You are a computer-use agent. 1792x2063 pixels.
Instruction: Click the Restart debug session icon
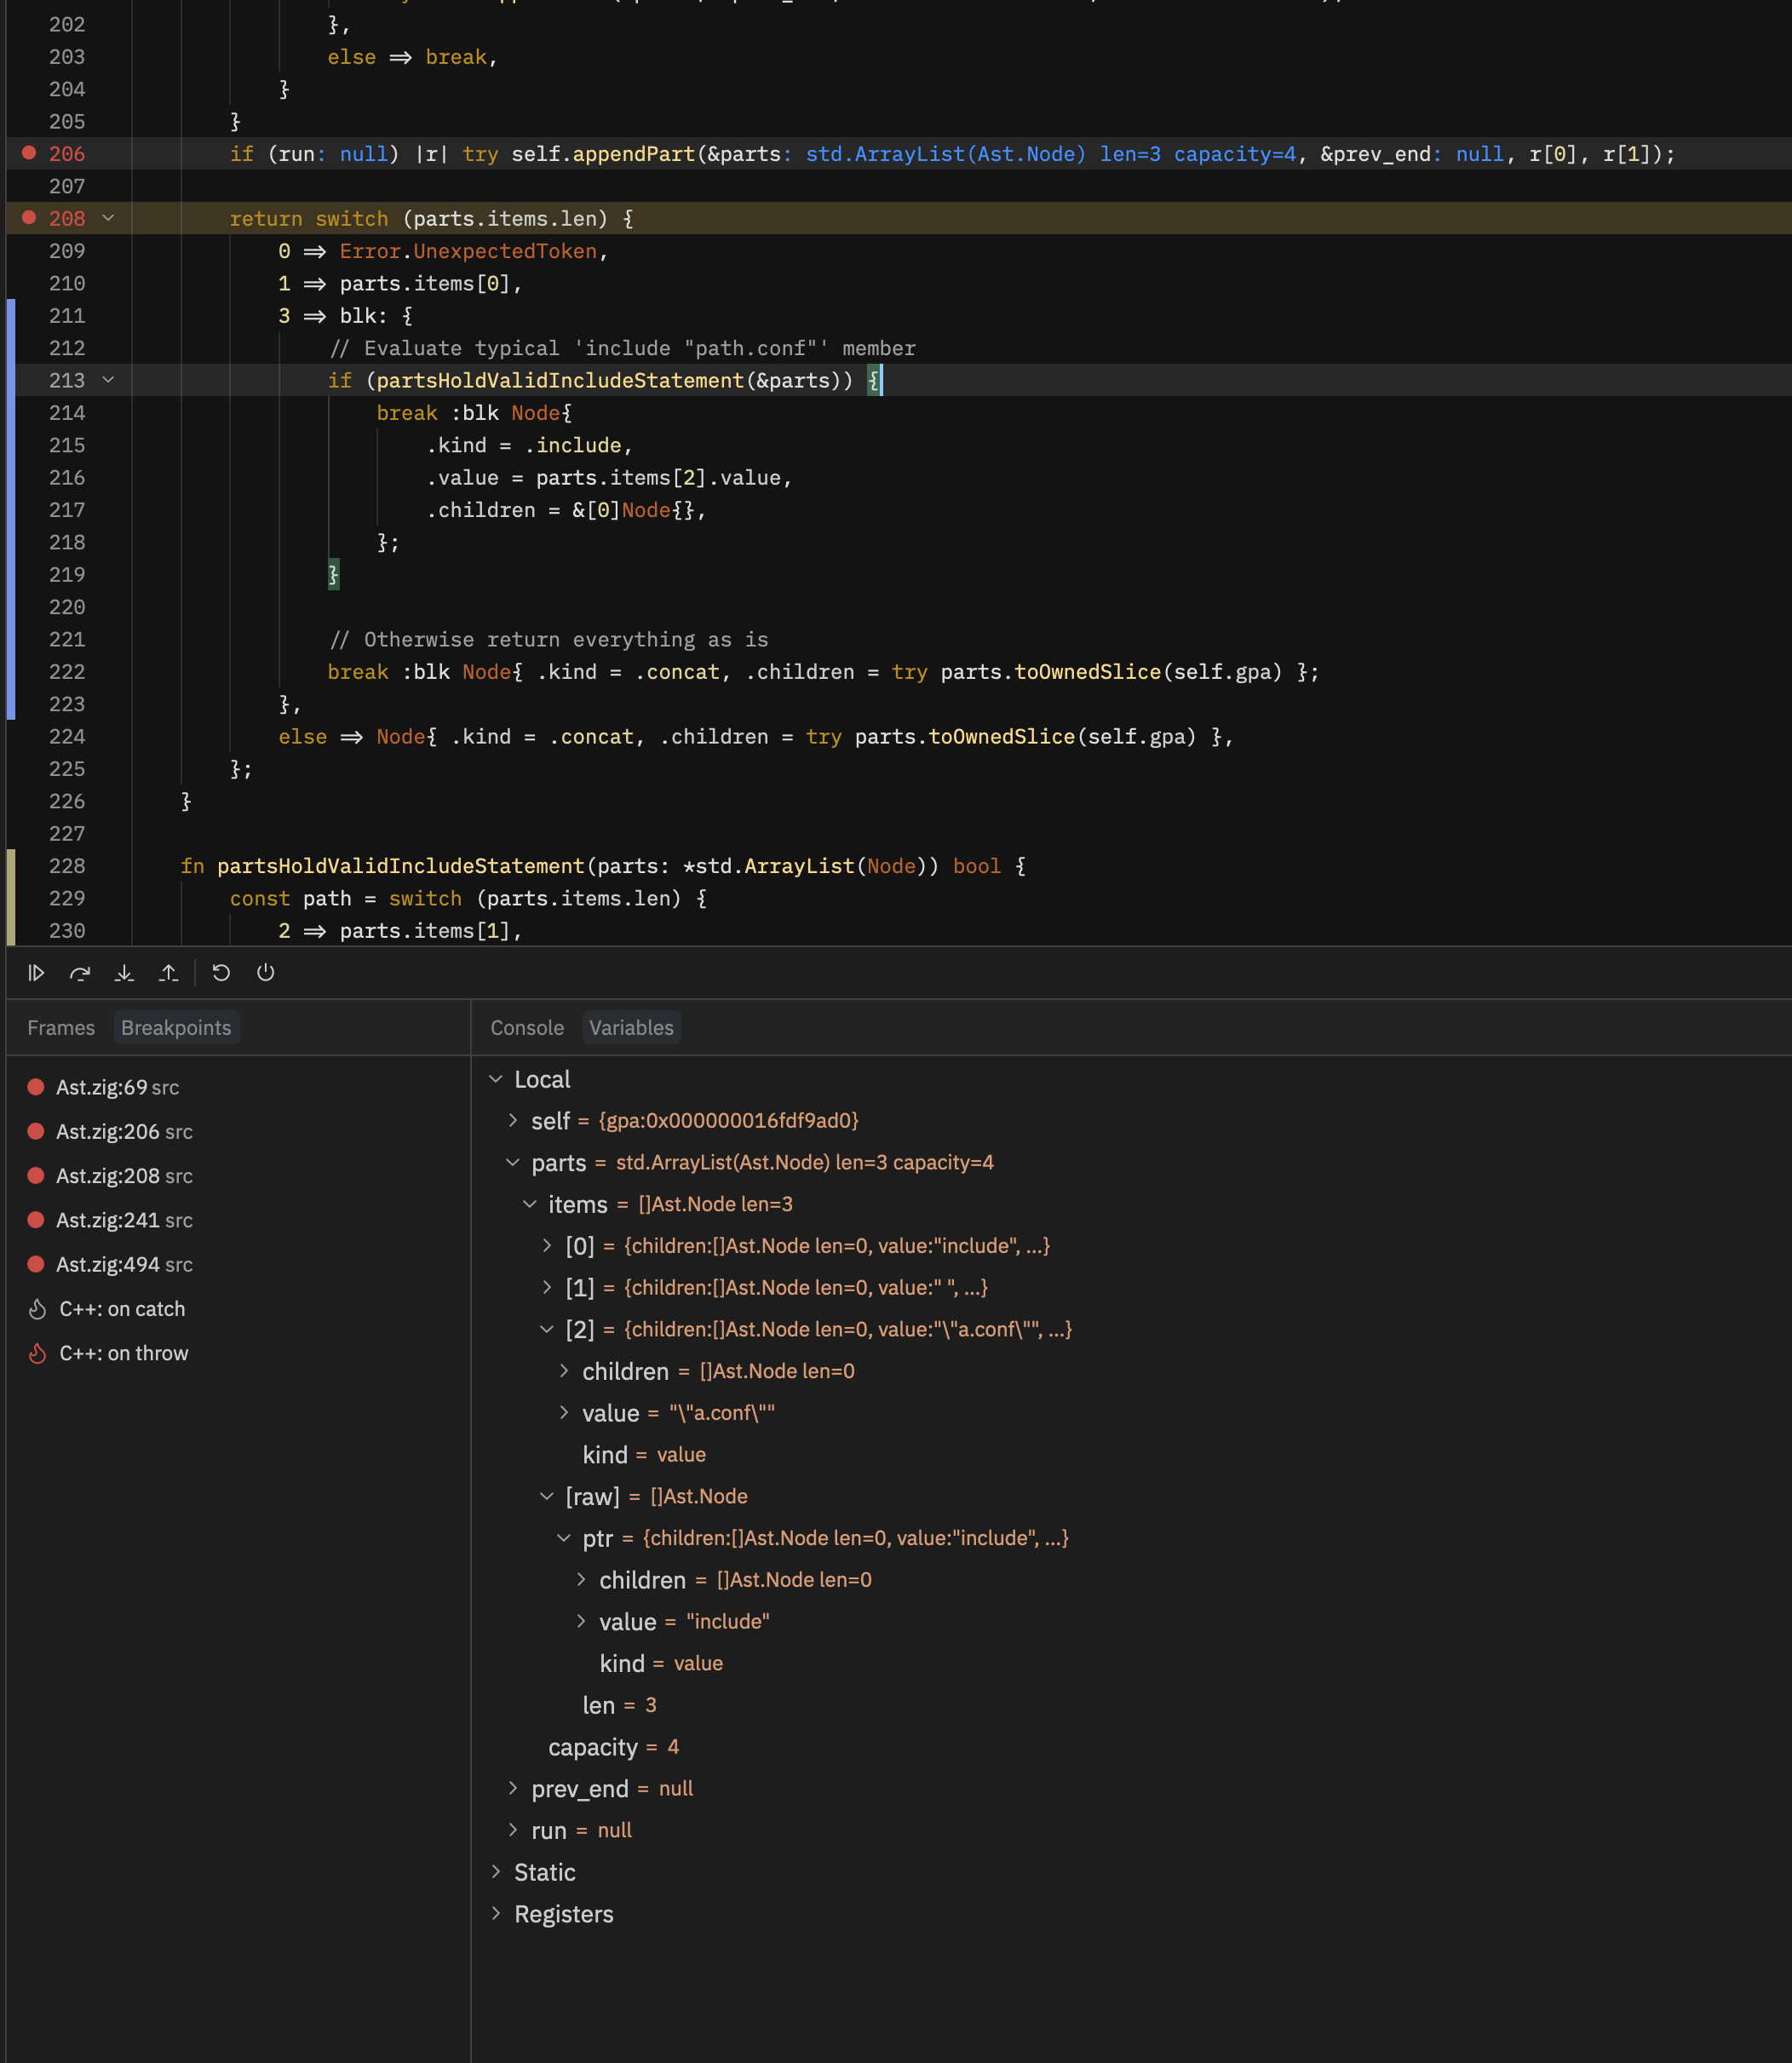[x=221, y=973]
